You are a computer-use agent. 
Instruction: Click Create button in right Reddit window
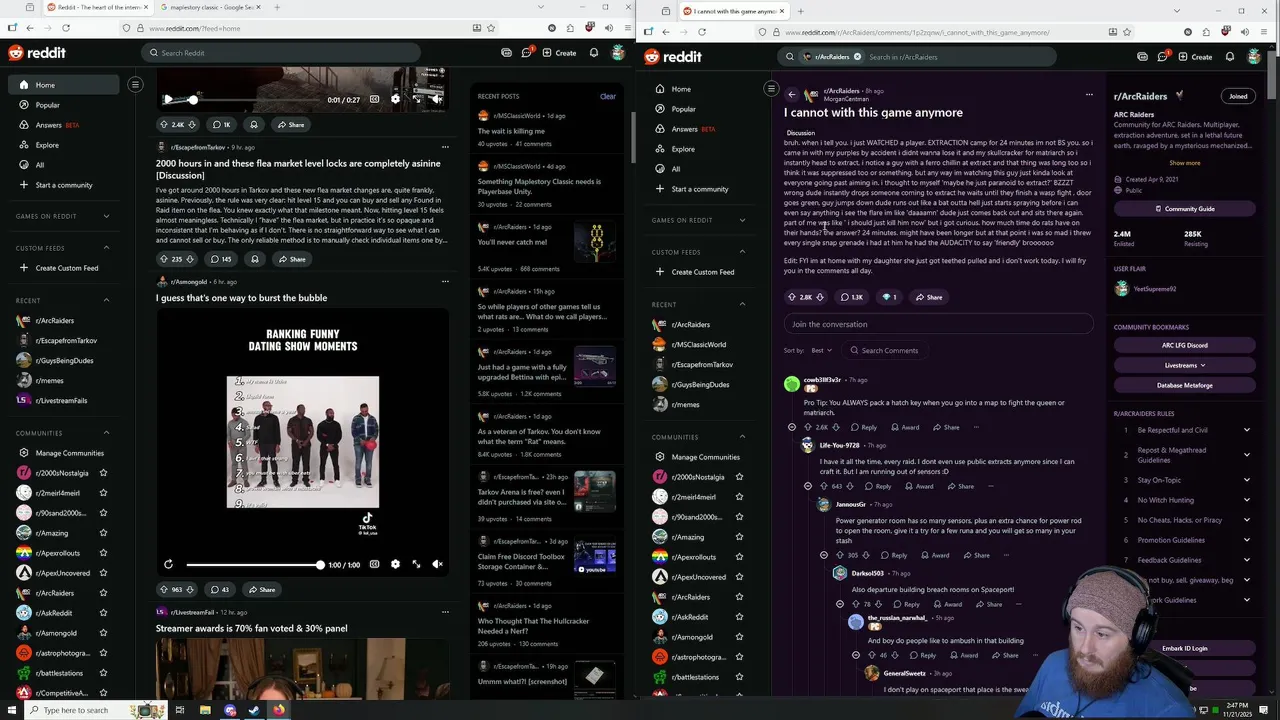(1195, 57)
